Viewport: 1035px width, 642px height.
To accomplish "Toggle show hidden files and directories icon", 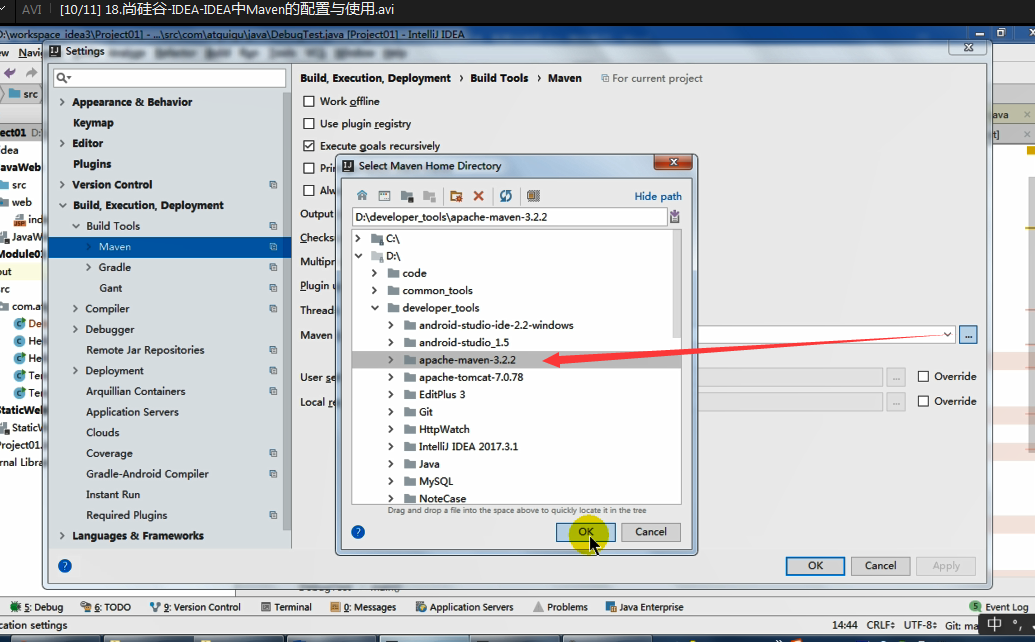I will (x=533, y=196).
